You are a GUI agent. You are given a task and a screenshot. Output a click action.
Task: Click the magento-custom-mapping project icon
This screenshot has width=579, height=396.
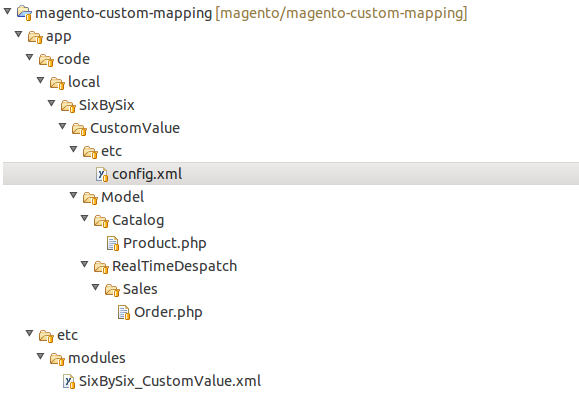(24, 13)
